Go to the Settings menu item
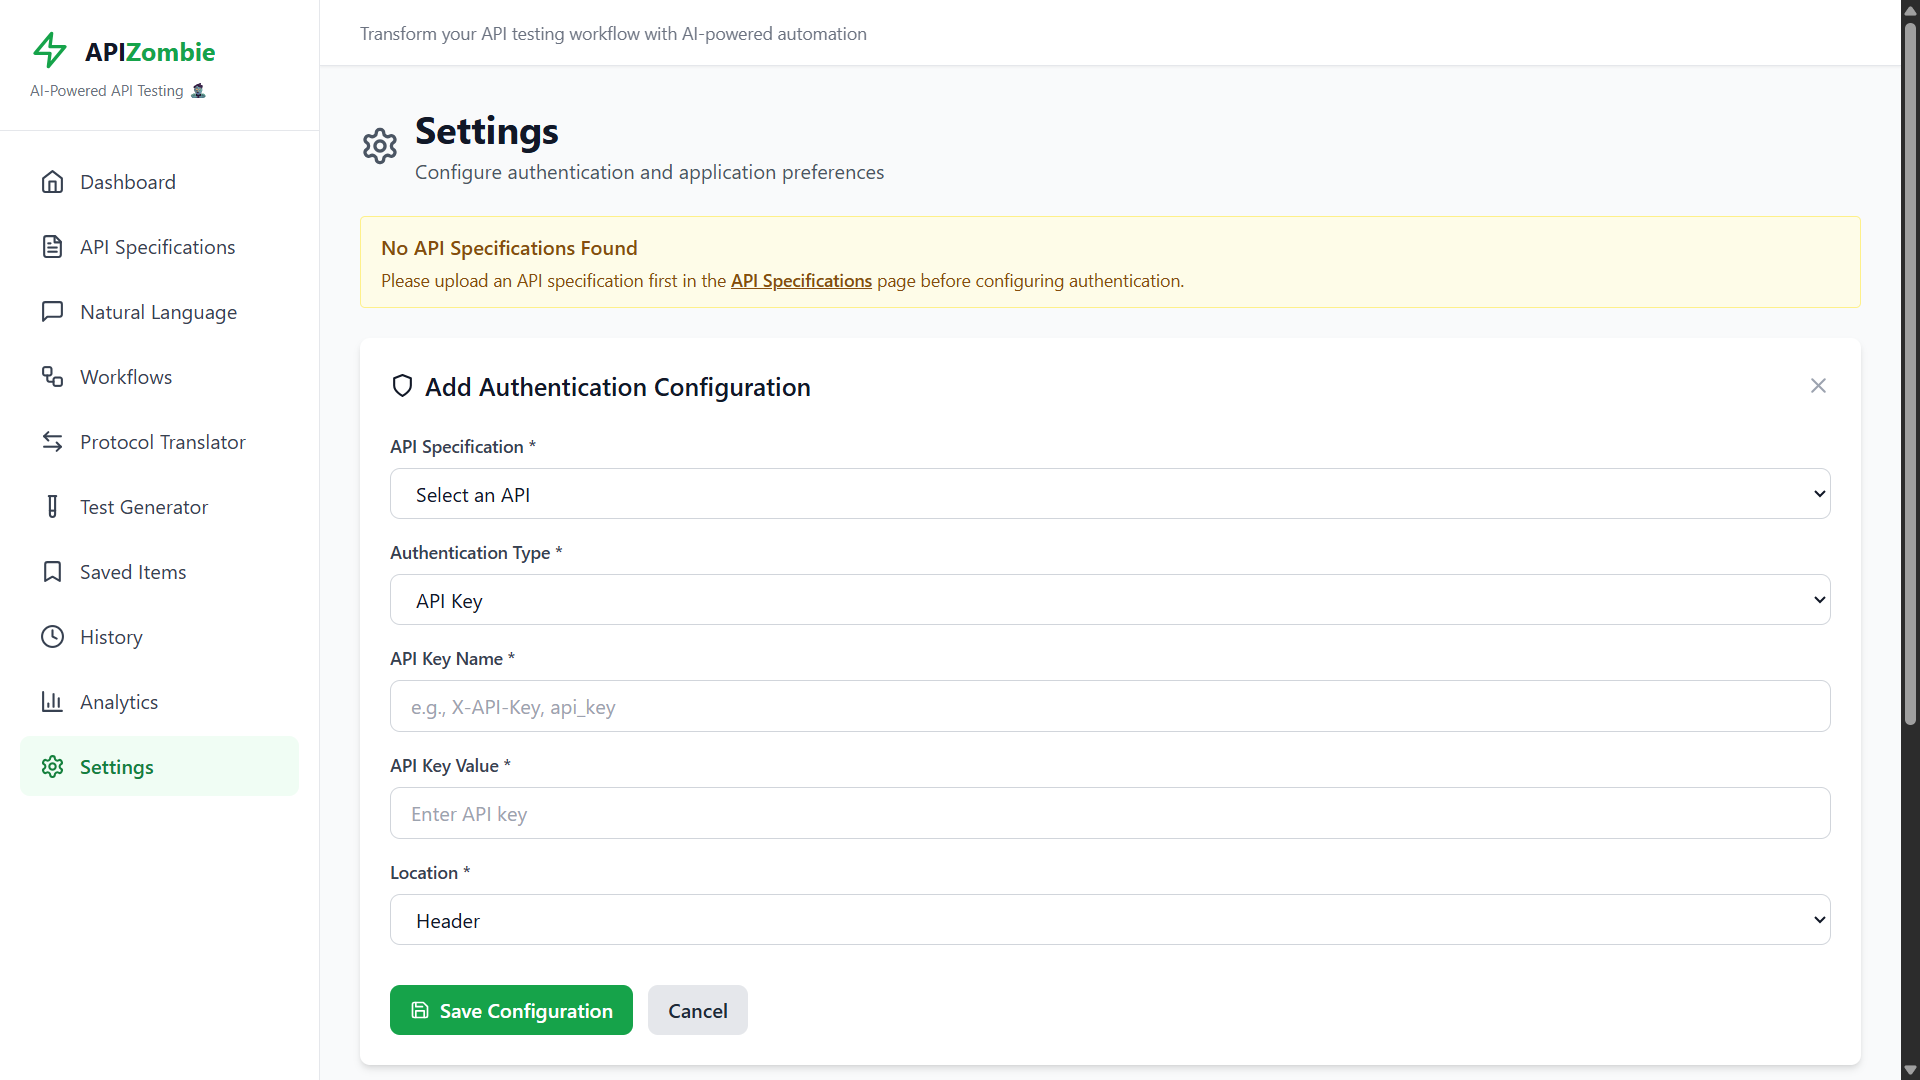The image size is (1920, 1080). pyautogui.click(x=117, y=767)
